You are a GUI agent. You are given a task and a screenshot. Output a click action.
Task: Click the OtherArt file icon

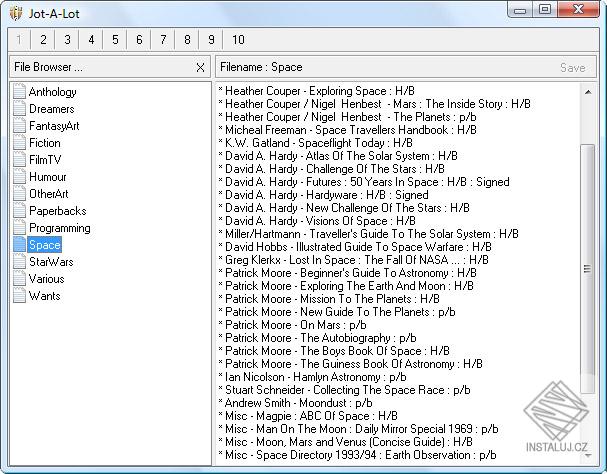(19, 194)
